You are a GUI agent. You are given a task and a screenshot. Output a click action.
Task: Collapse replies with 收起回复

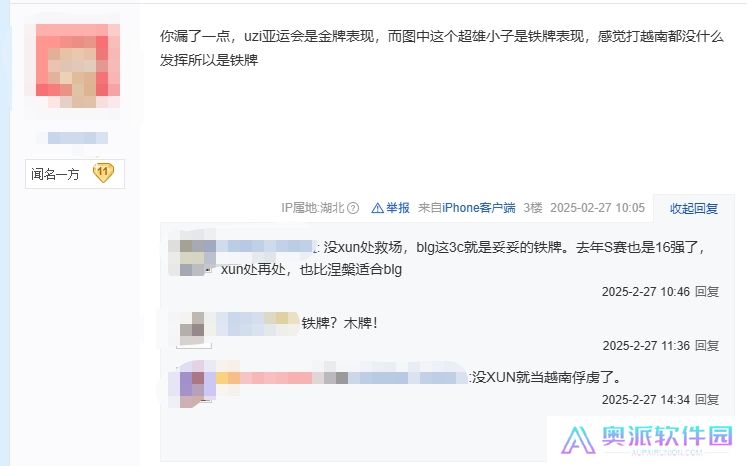pyautogui.click(x=694, y=208)
